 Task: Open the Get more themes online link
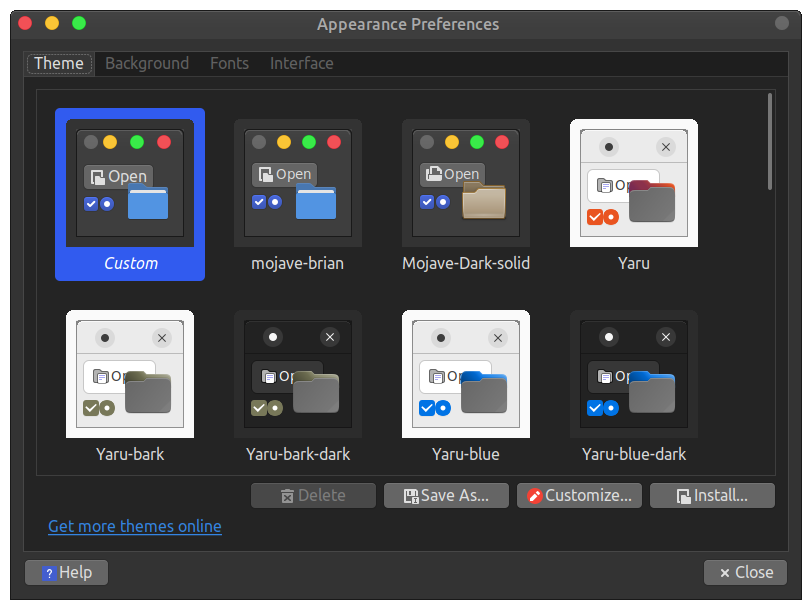[135, 526]
